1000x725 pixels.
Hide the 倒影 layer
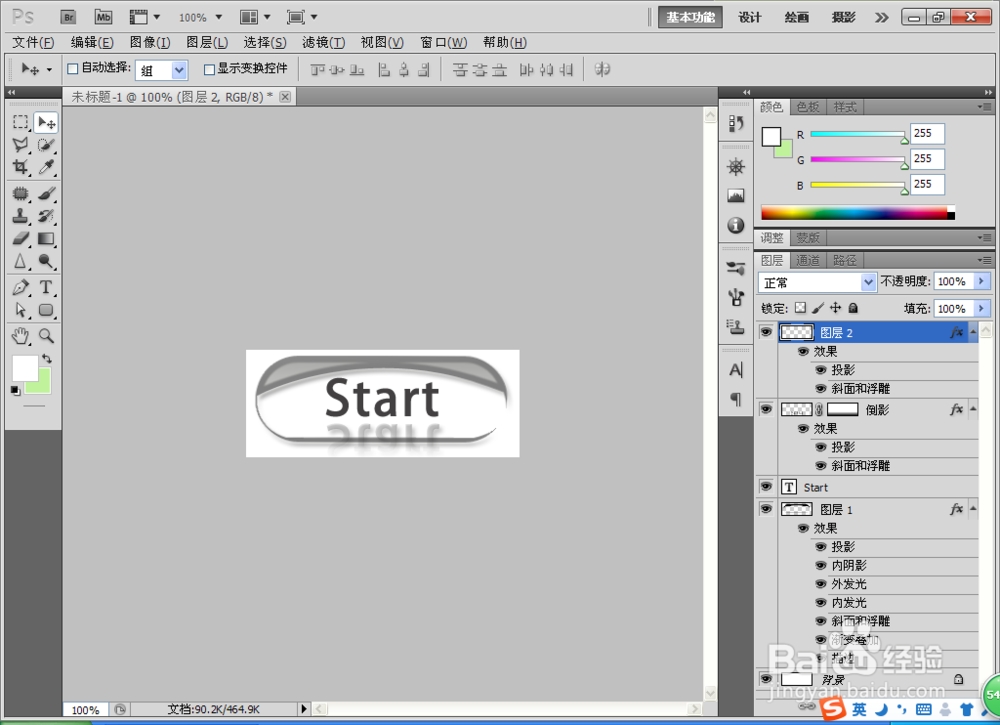coord(766,409)
